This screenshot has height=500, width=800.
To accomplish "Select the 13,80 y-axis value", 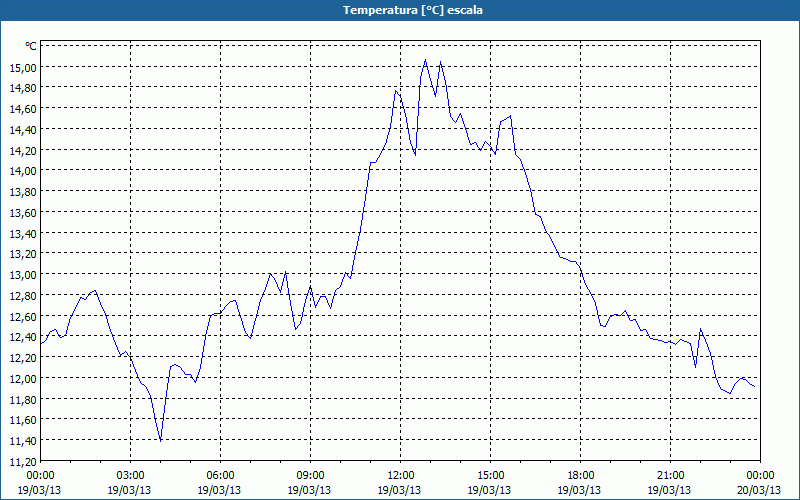I will click(x=23, y=192).
